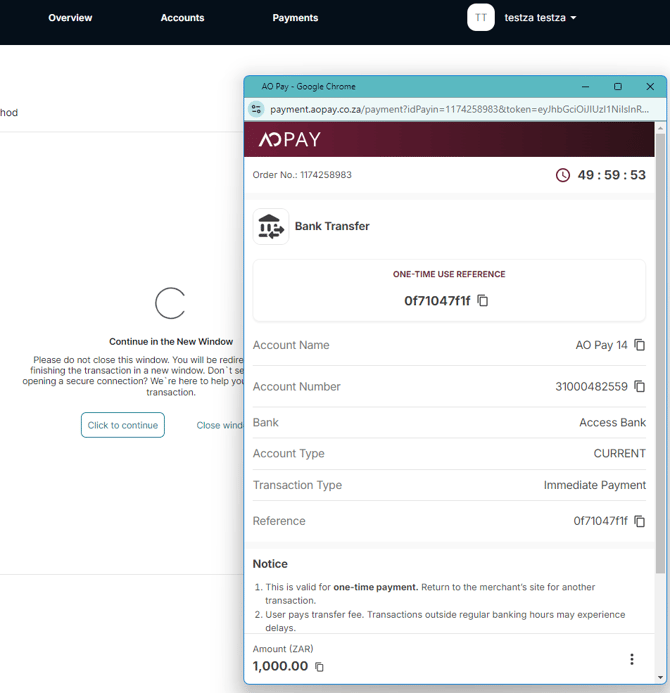Click the countdown timer clock icon
The width and height of the screenshot is (670, 693).
pyautogui.click(x=563, y=175)
